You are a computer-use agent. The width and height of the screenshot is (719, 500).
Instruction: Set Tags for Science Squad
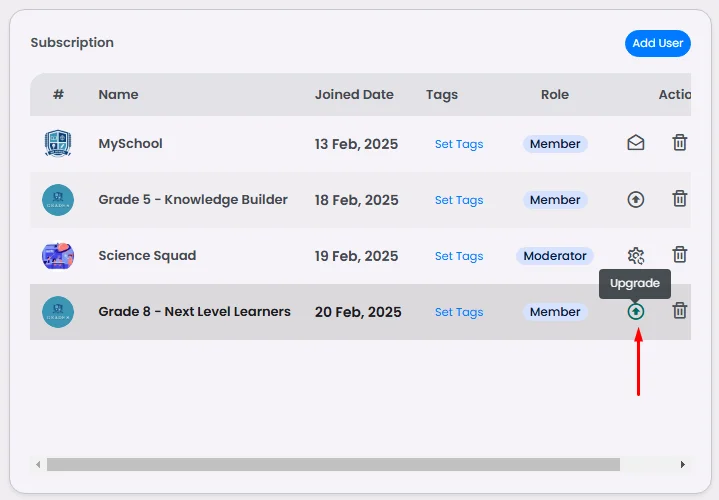[x=459, y=256]
